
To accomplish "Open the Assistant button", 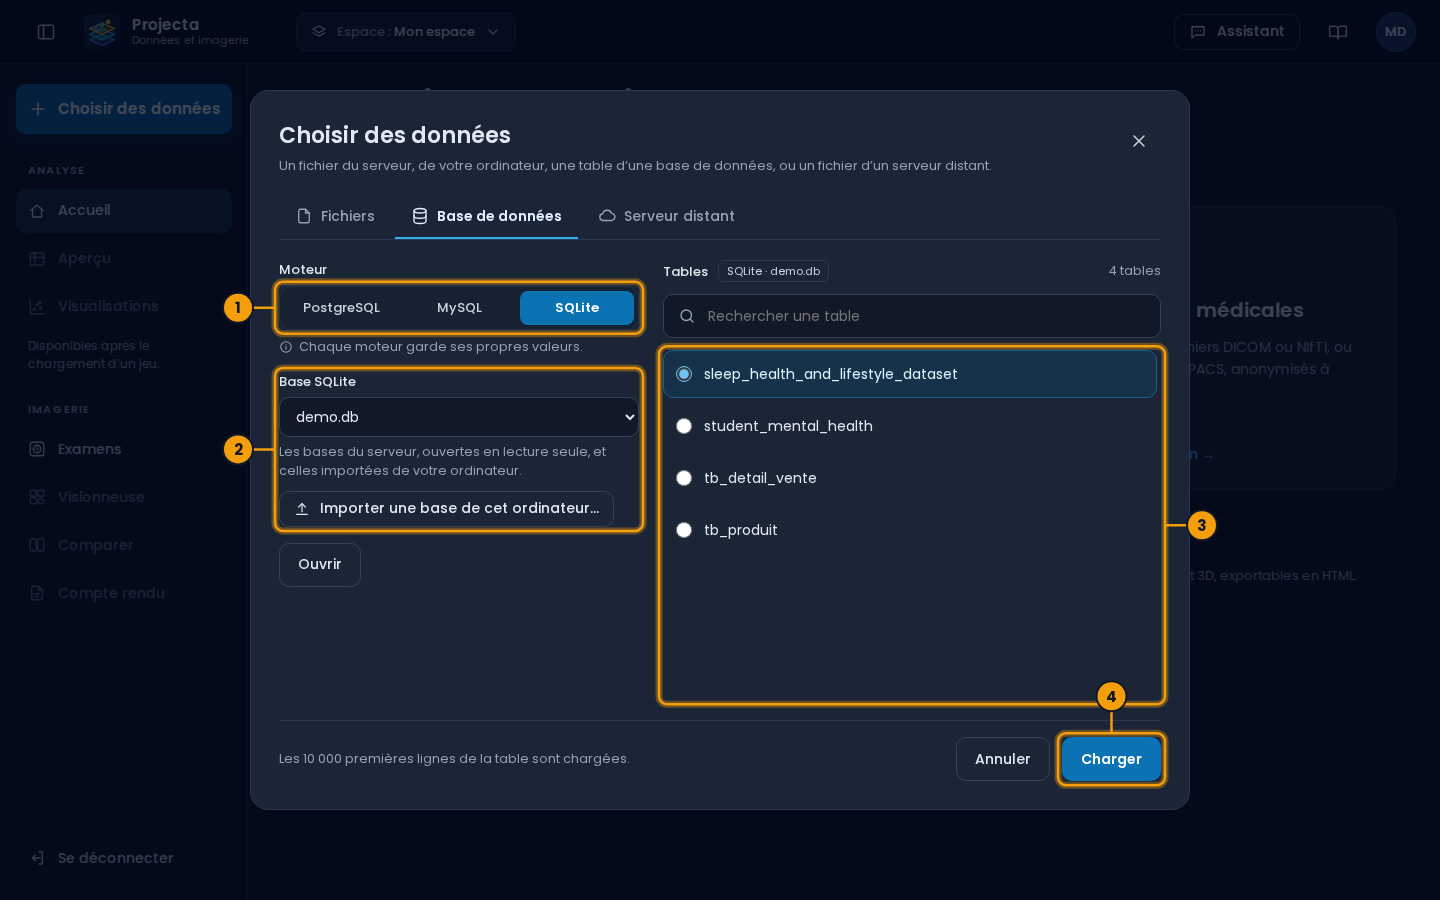I will [1237, 32].
